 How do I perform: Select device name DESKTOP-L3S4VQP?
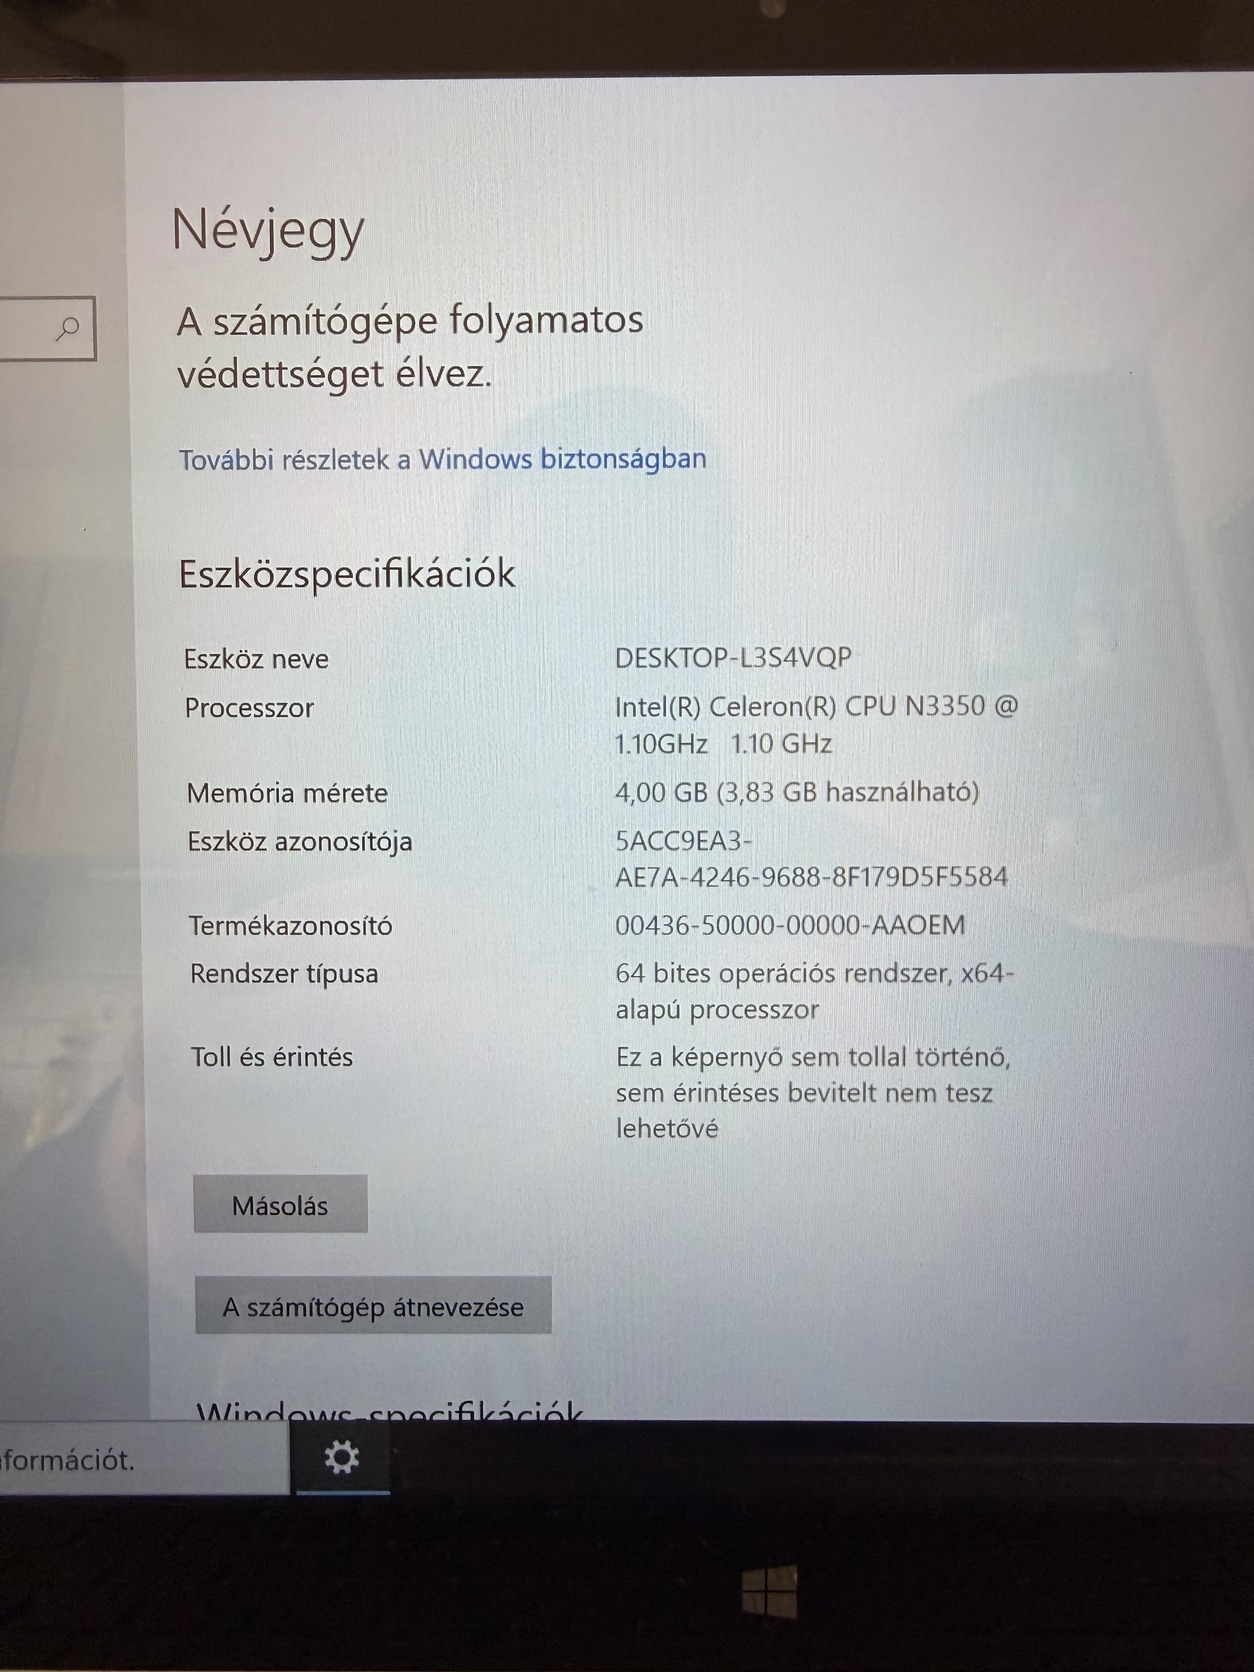[733, 658]
